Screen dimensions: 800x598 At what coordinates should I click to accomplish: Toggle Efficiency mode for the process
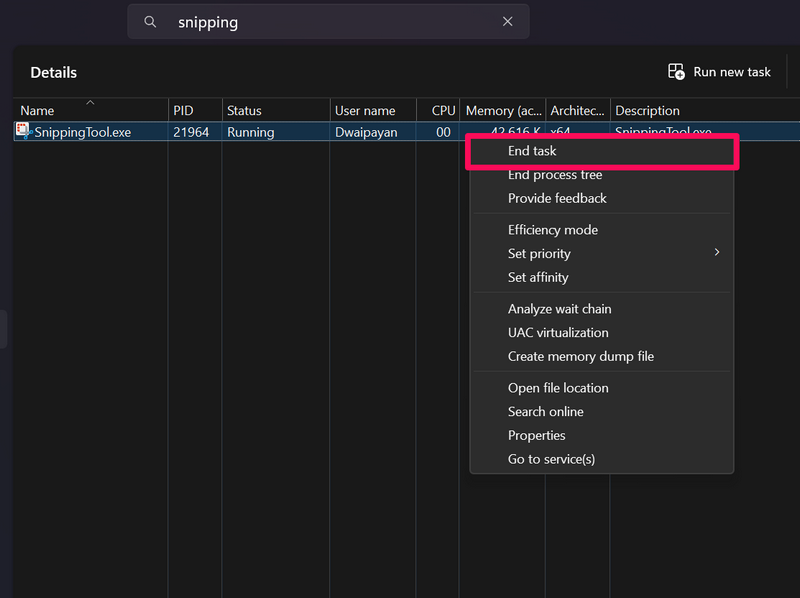pyautogui.click(x=552, y=230)
